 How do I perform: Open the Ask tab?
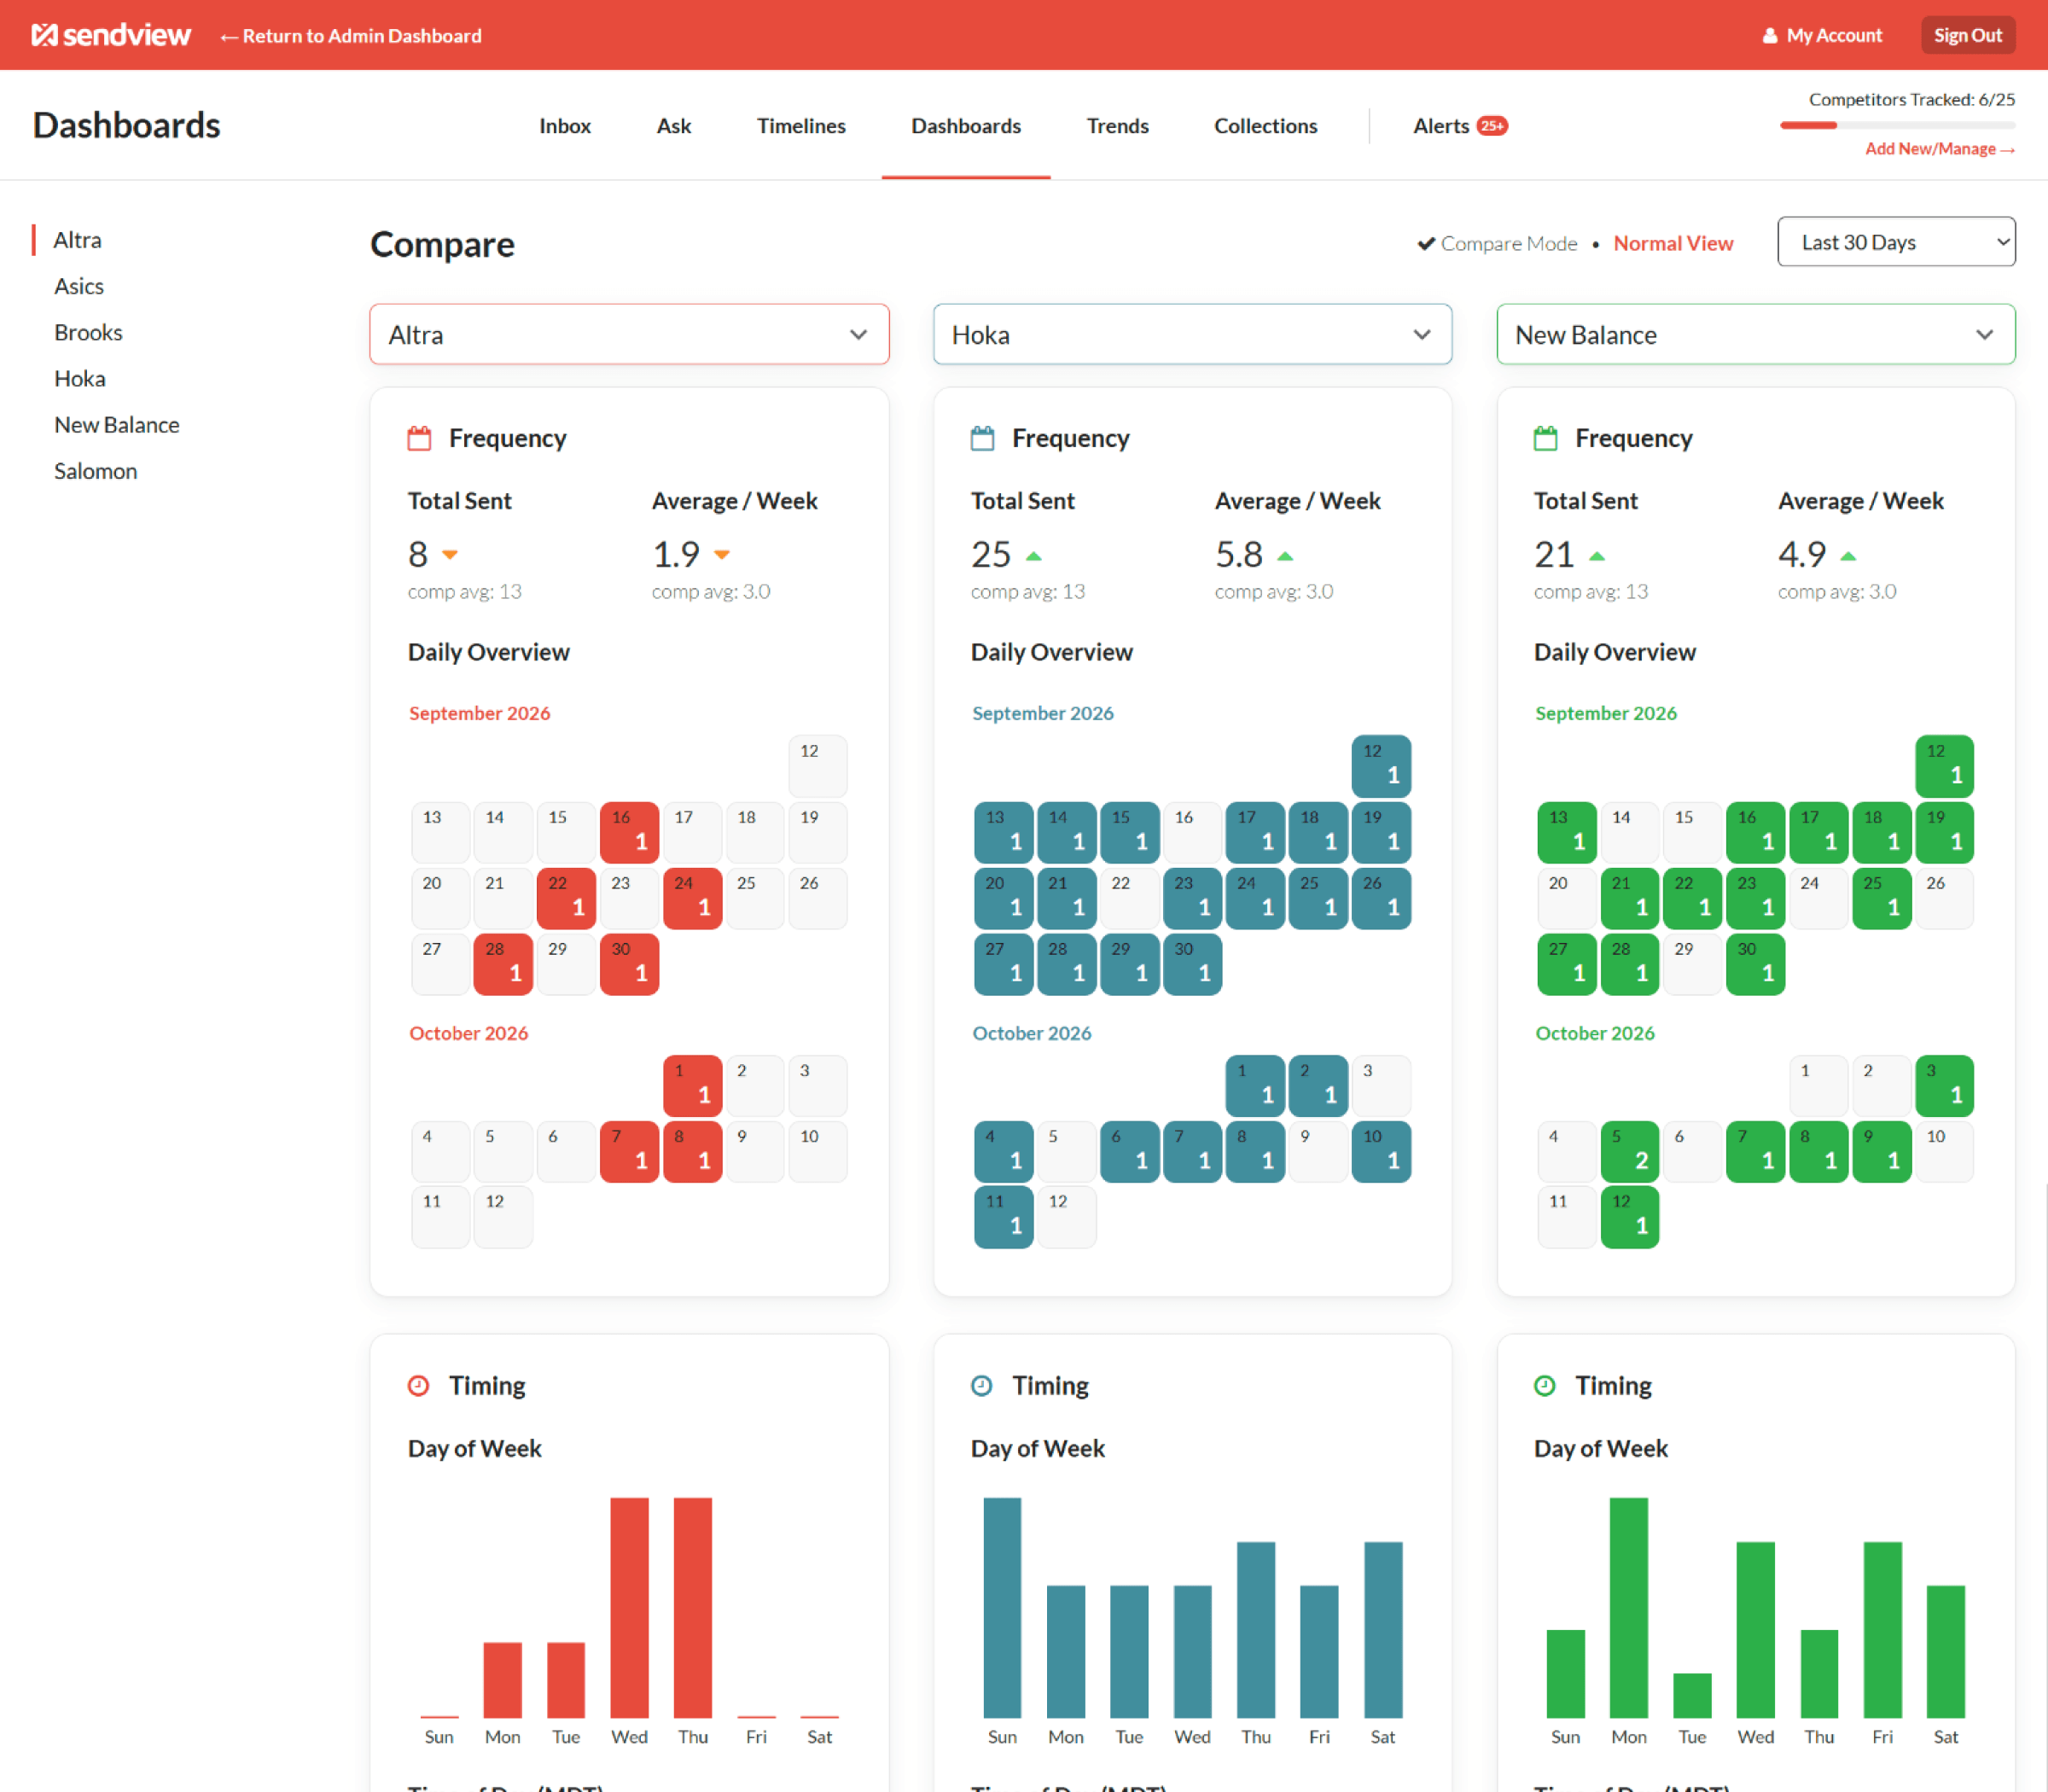[674, 126]
